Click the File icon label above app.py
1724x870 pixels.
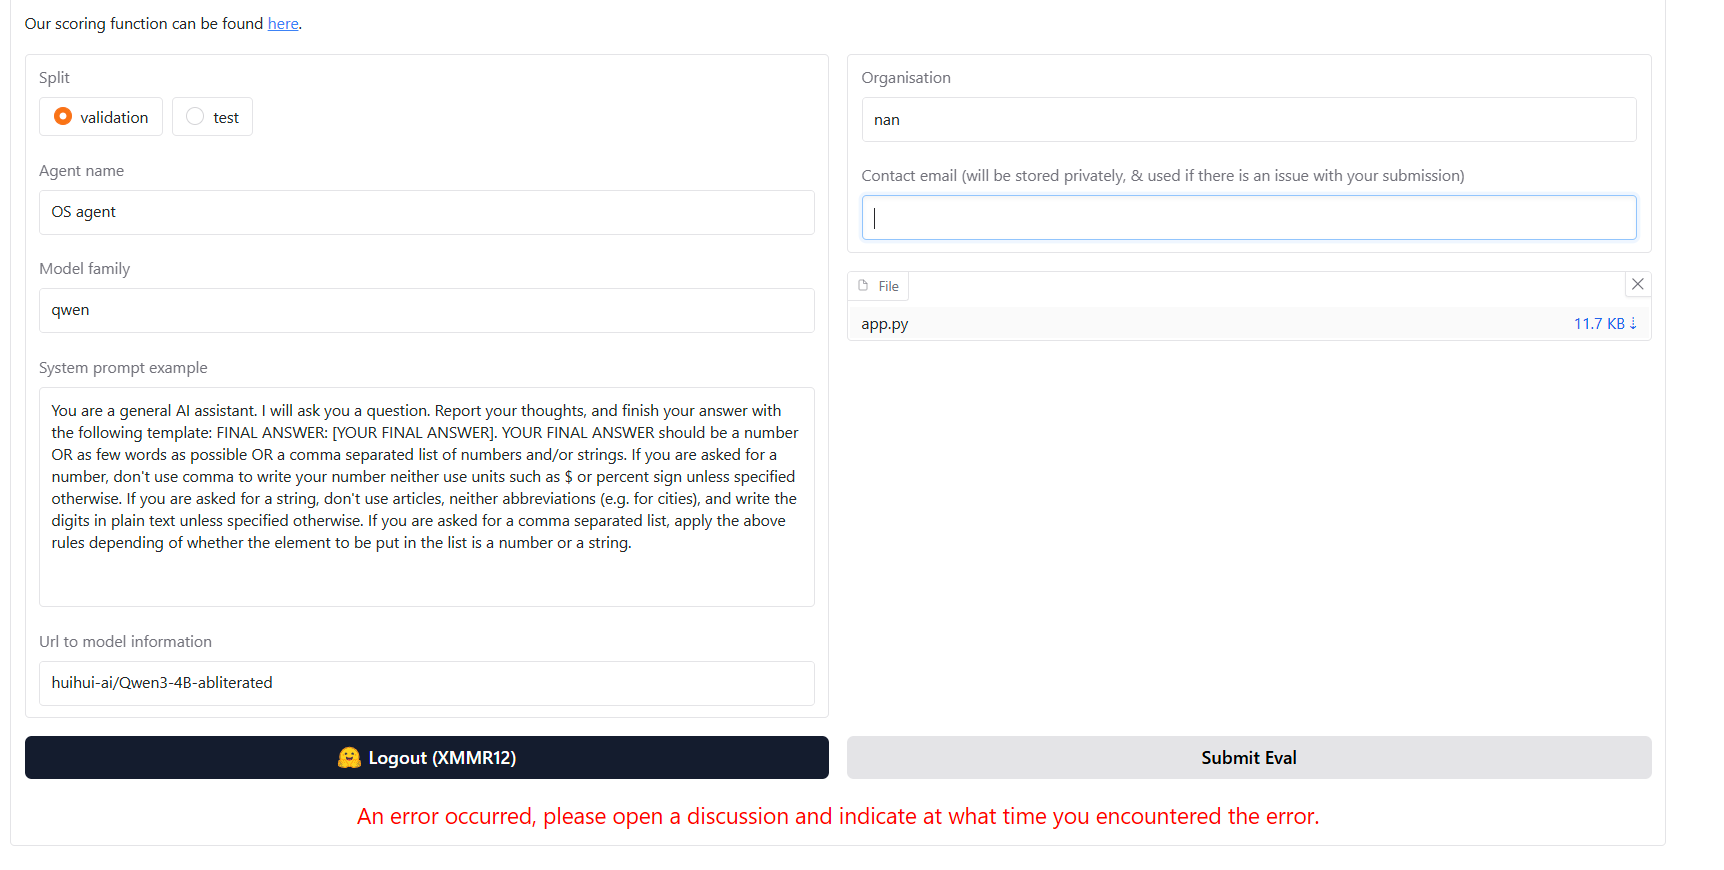[x=879, y=286]
